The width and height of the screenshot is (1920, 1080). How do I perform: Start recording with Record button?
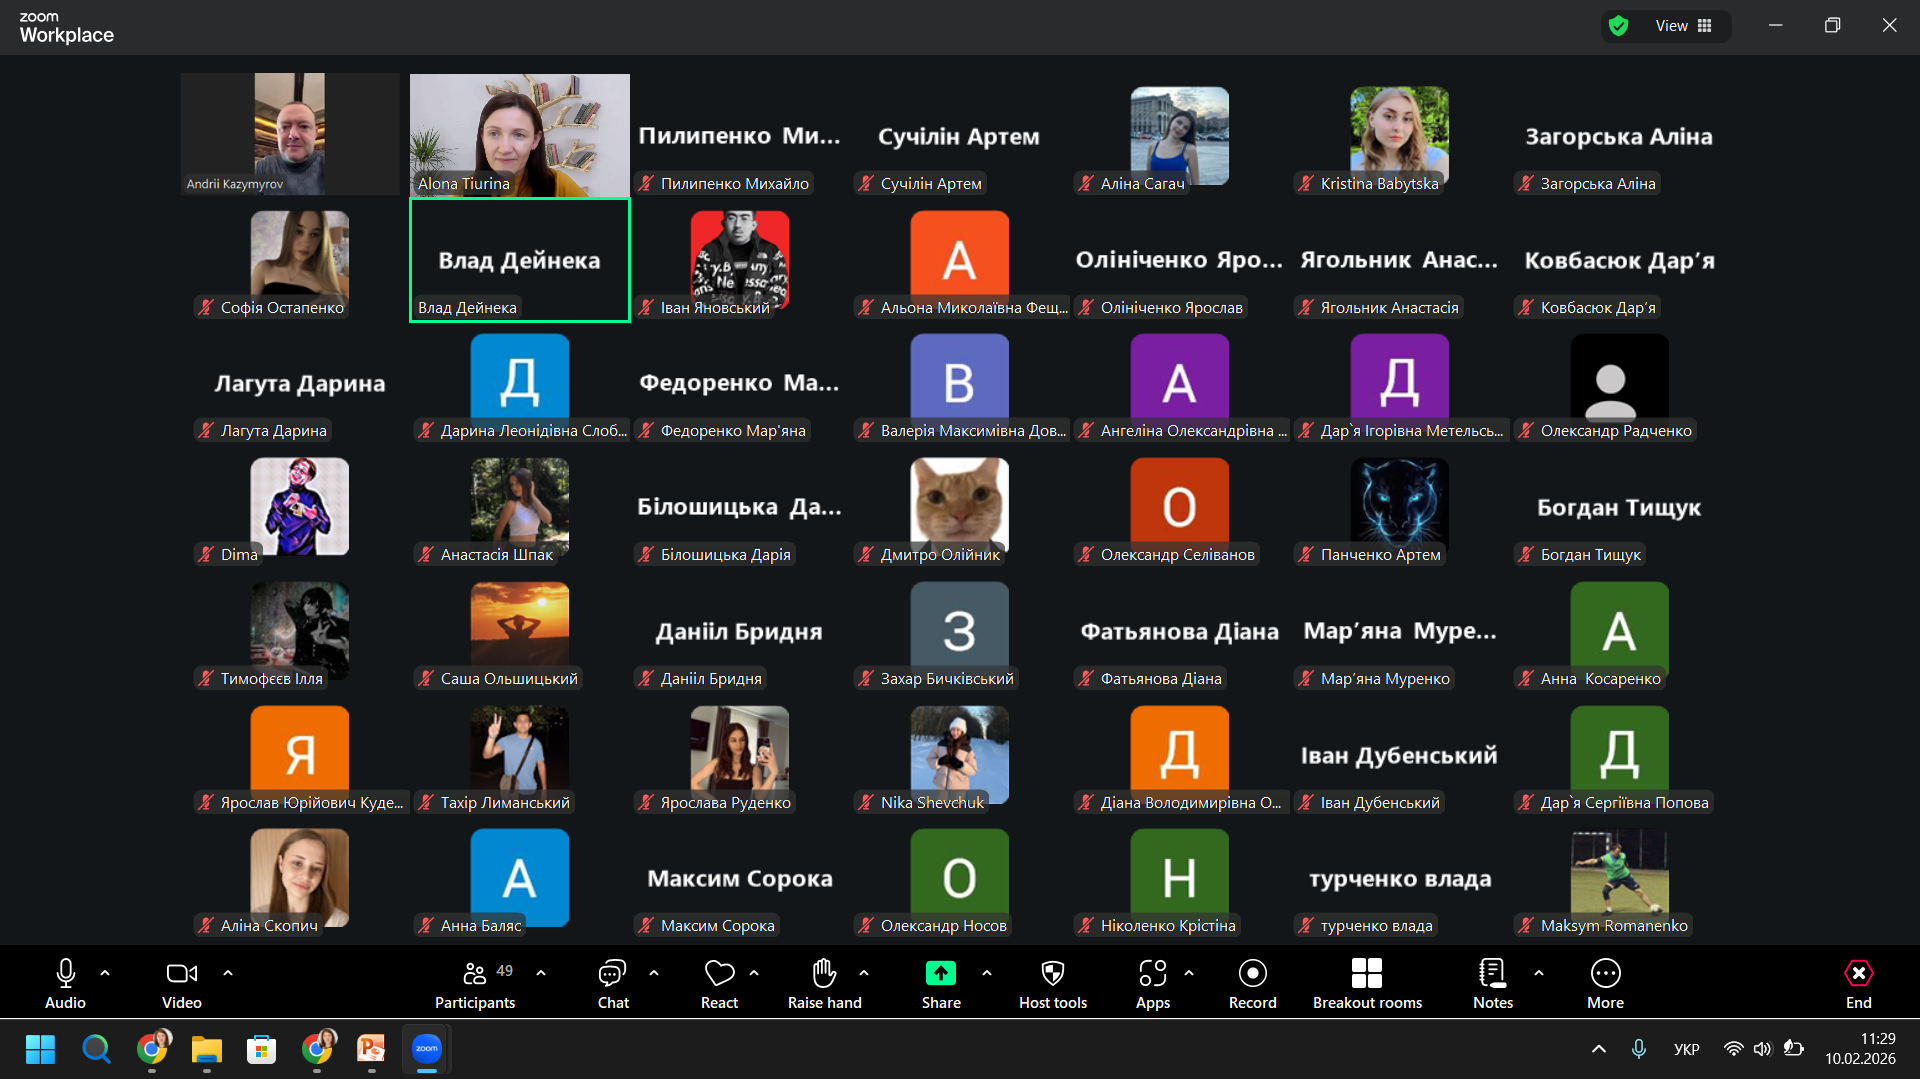(1252, 973)
